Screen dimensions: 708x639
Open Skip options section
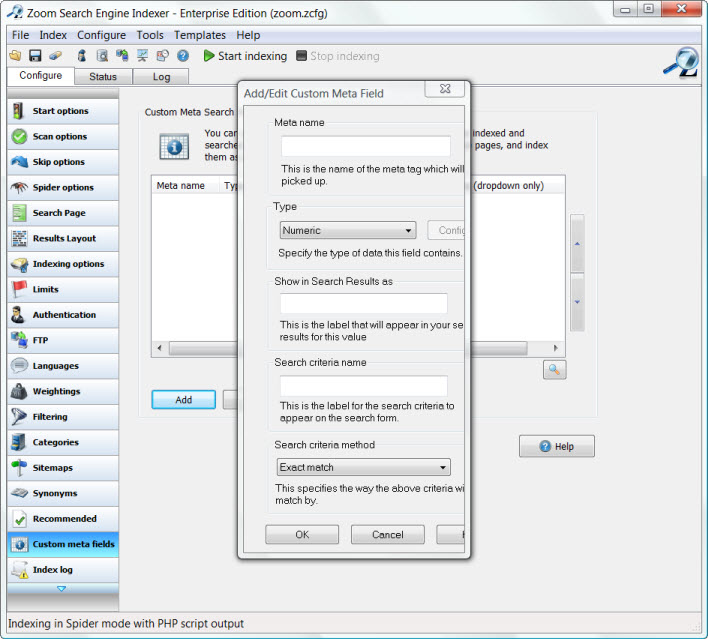(63, 162)
